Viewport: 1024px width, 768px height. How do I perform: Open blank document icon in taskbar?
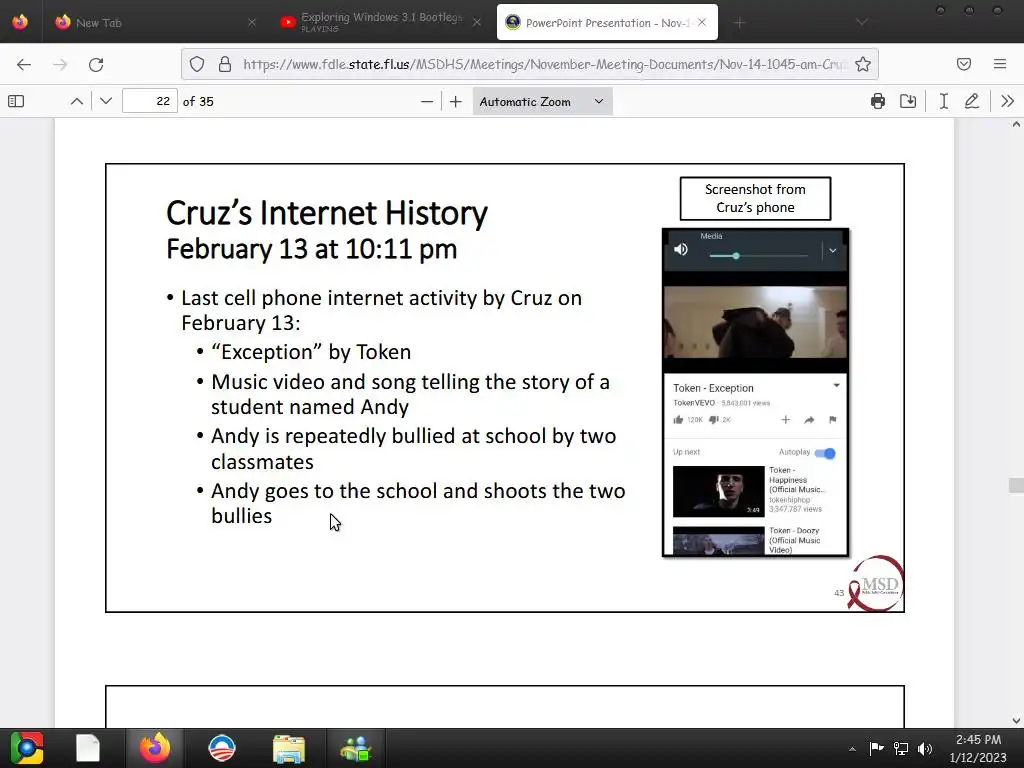click(88, 748)
